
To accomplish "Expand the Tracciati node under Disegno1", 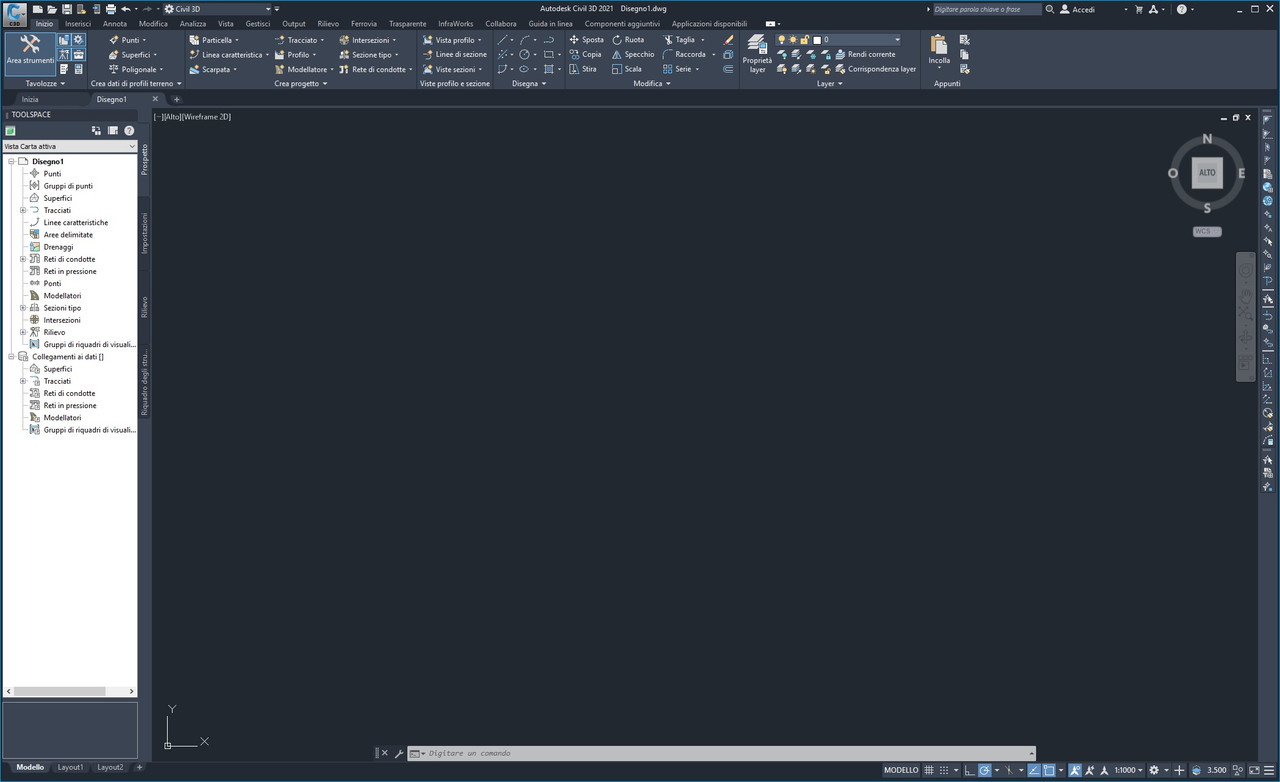I will coord(23,210).
